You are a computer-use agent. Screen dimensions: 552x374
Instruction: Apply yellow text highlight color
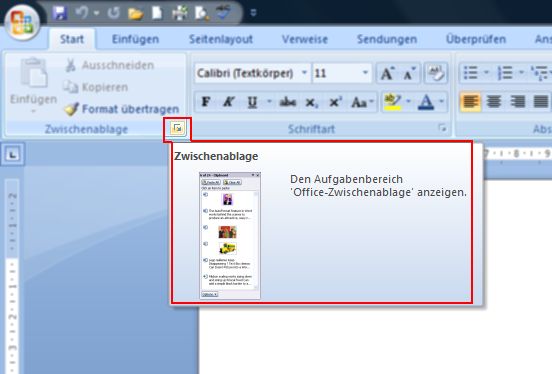point(393,102)
